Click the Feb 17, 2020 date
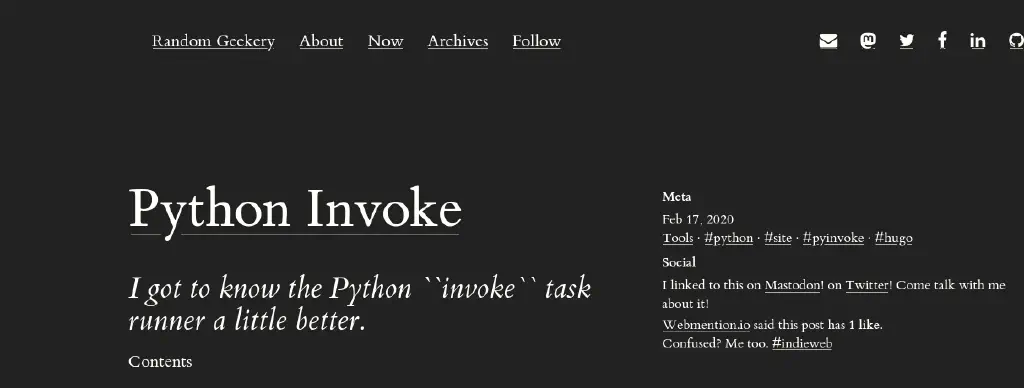Screen dimensions: 1024x388 pos(698,219)
